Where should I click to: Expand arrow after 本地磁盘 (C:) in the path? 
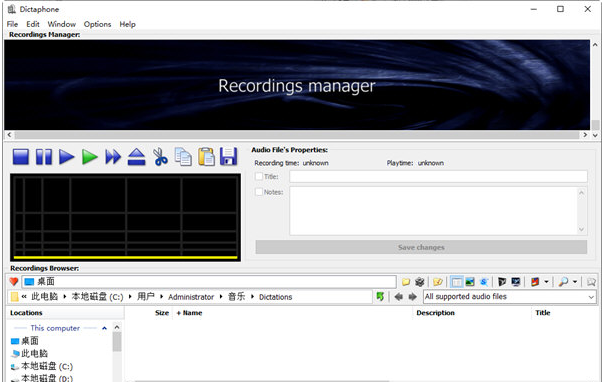click(130, 297)
